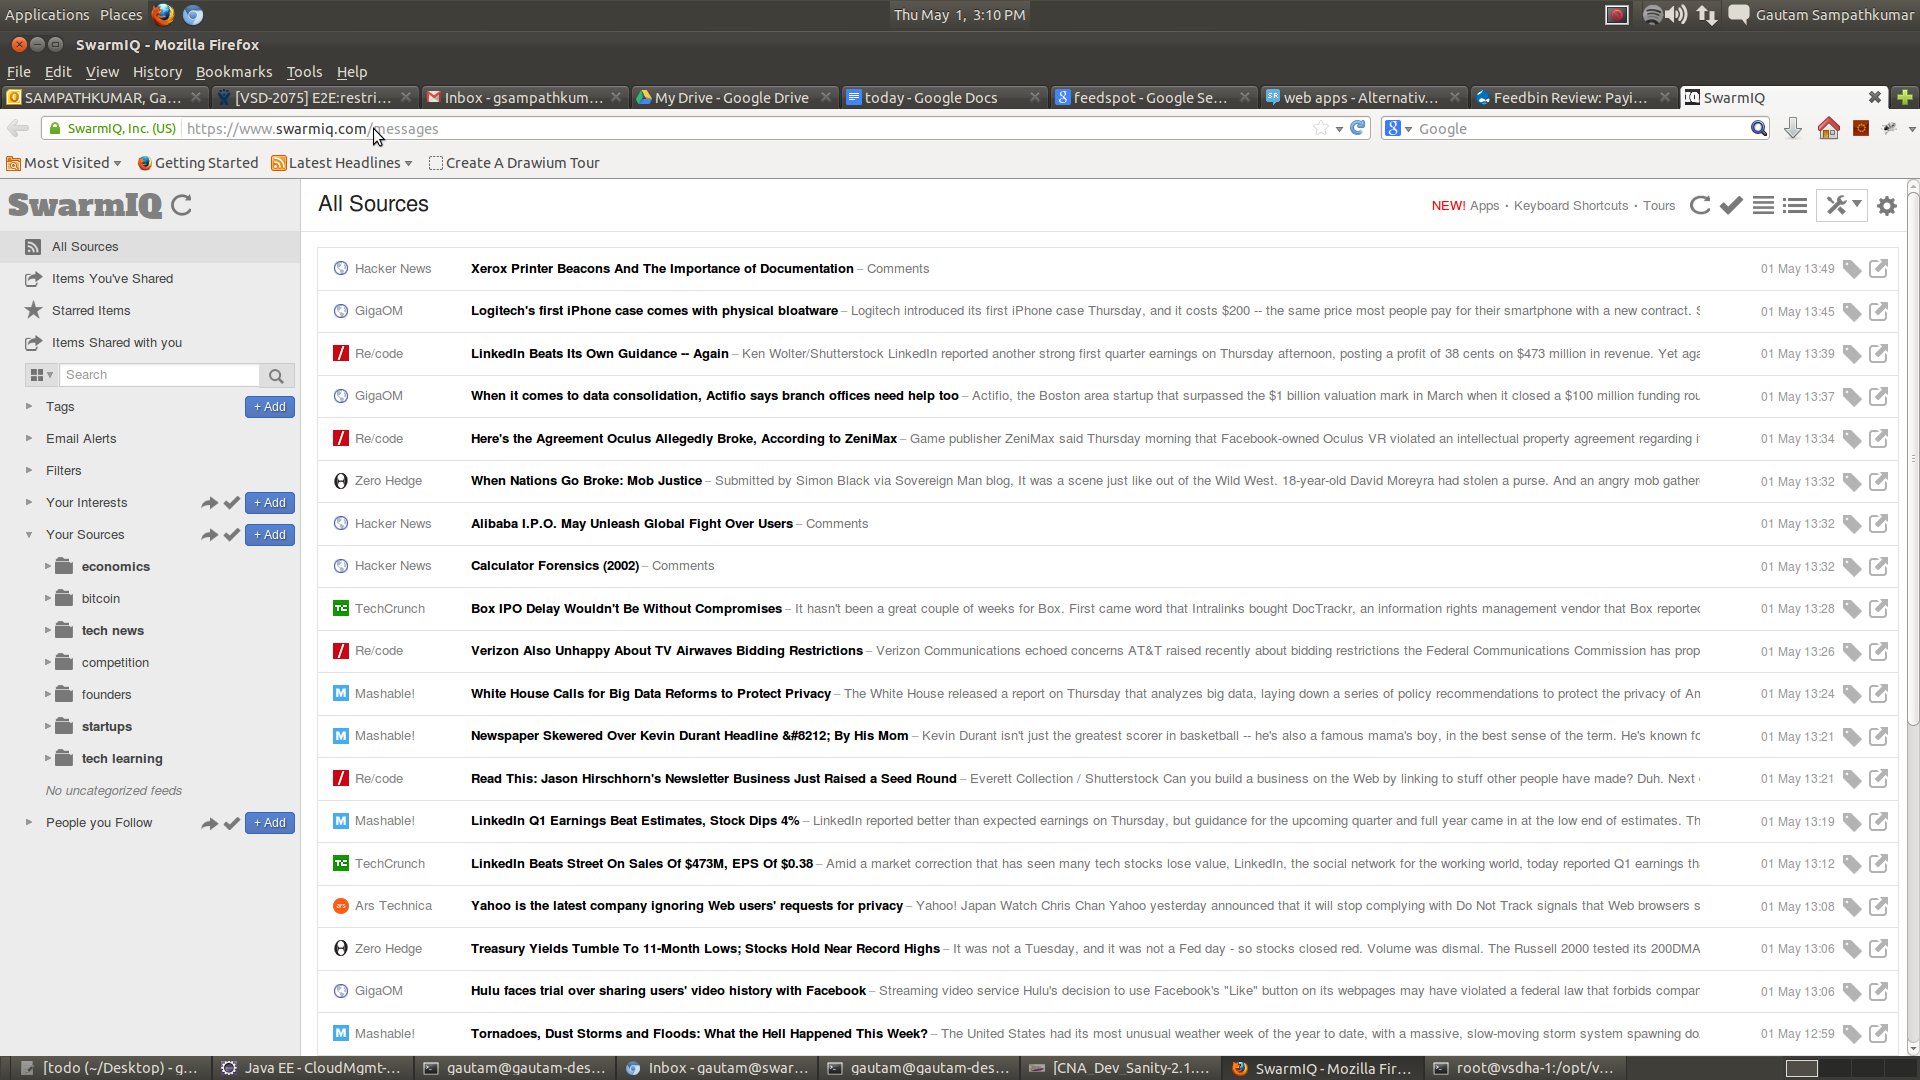
Task: Switch to compact bulleted list view icon
Action: (x=1795, y=206)
